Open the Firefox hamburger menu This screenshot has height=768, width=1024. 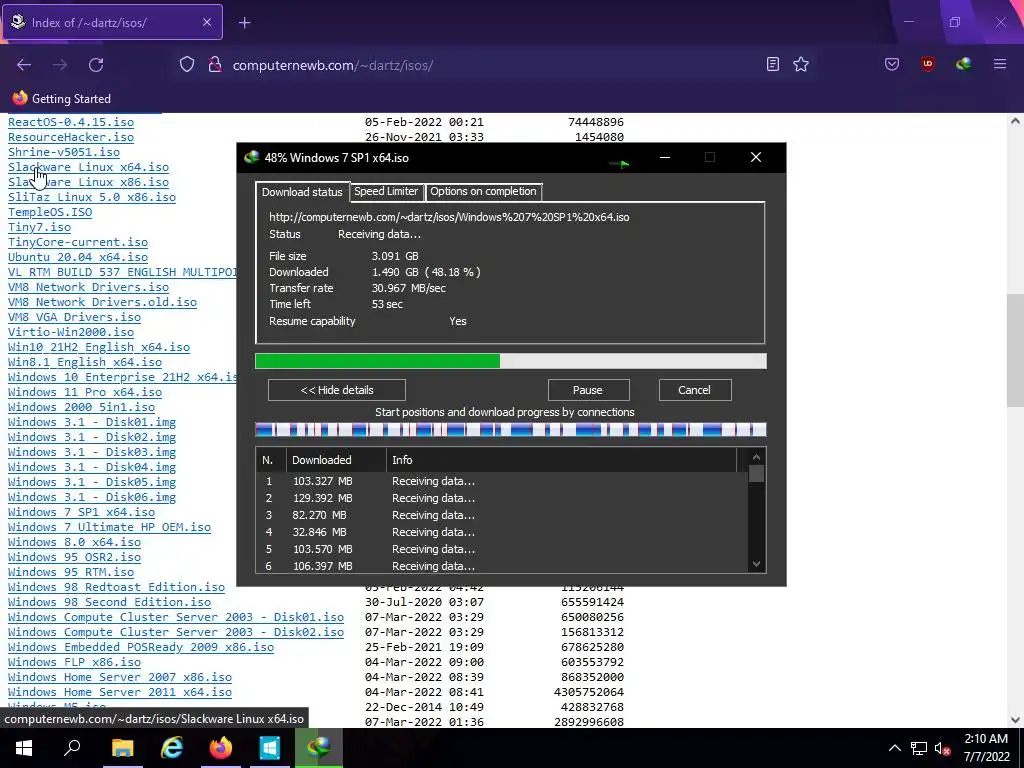click(x=1000, y=64)
